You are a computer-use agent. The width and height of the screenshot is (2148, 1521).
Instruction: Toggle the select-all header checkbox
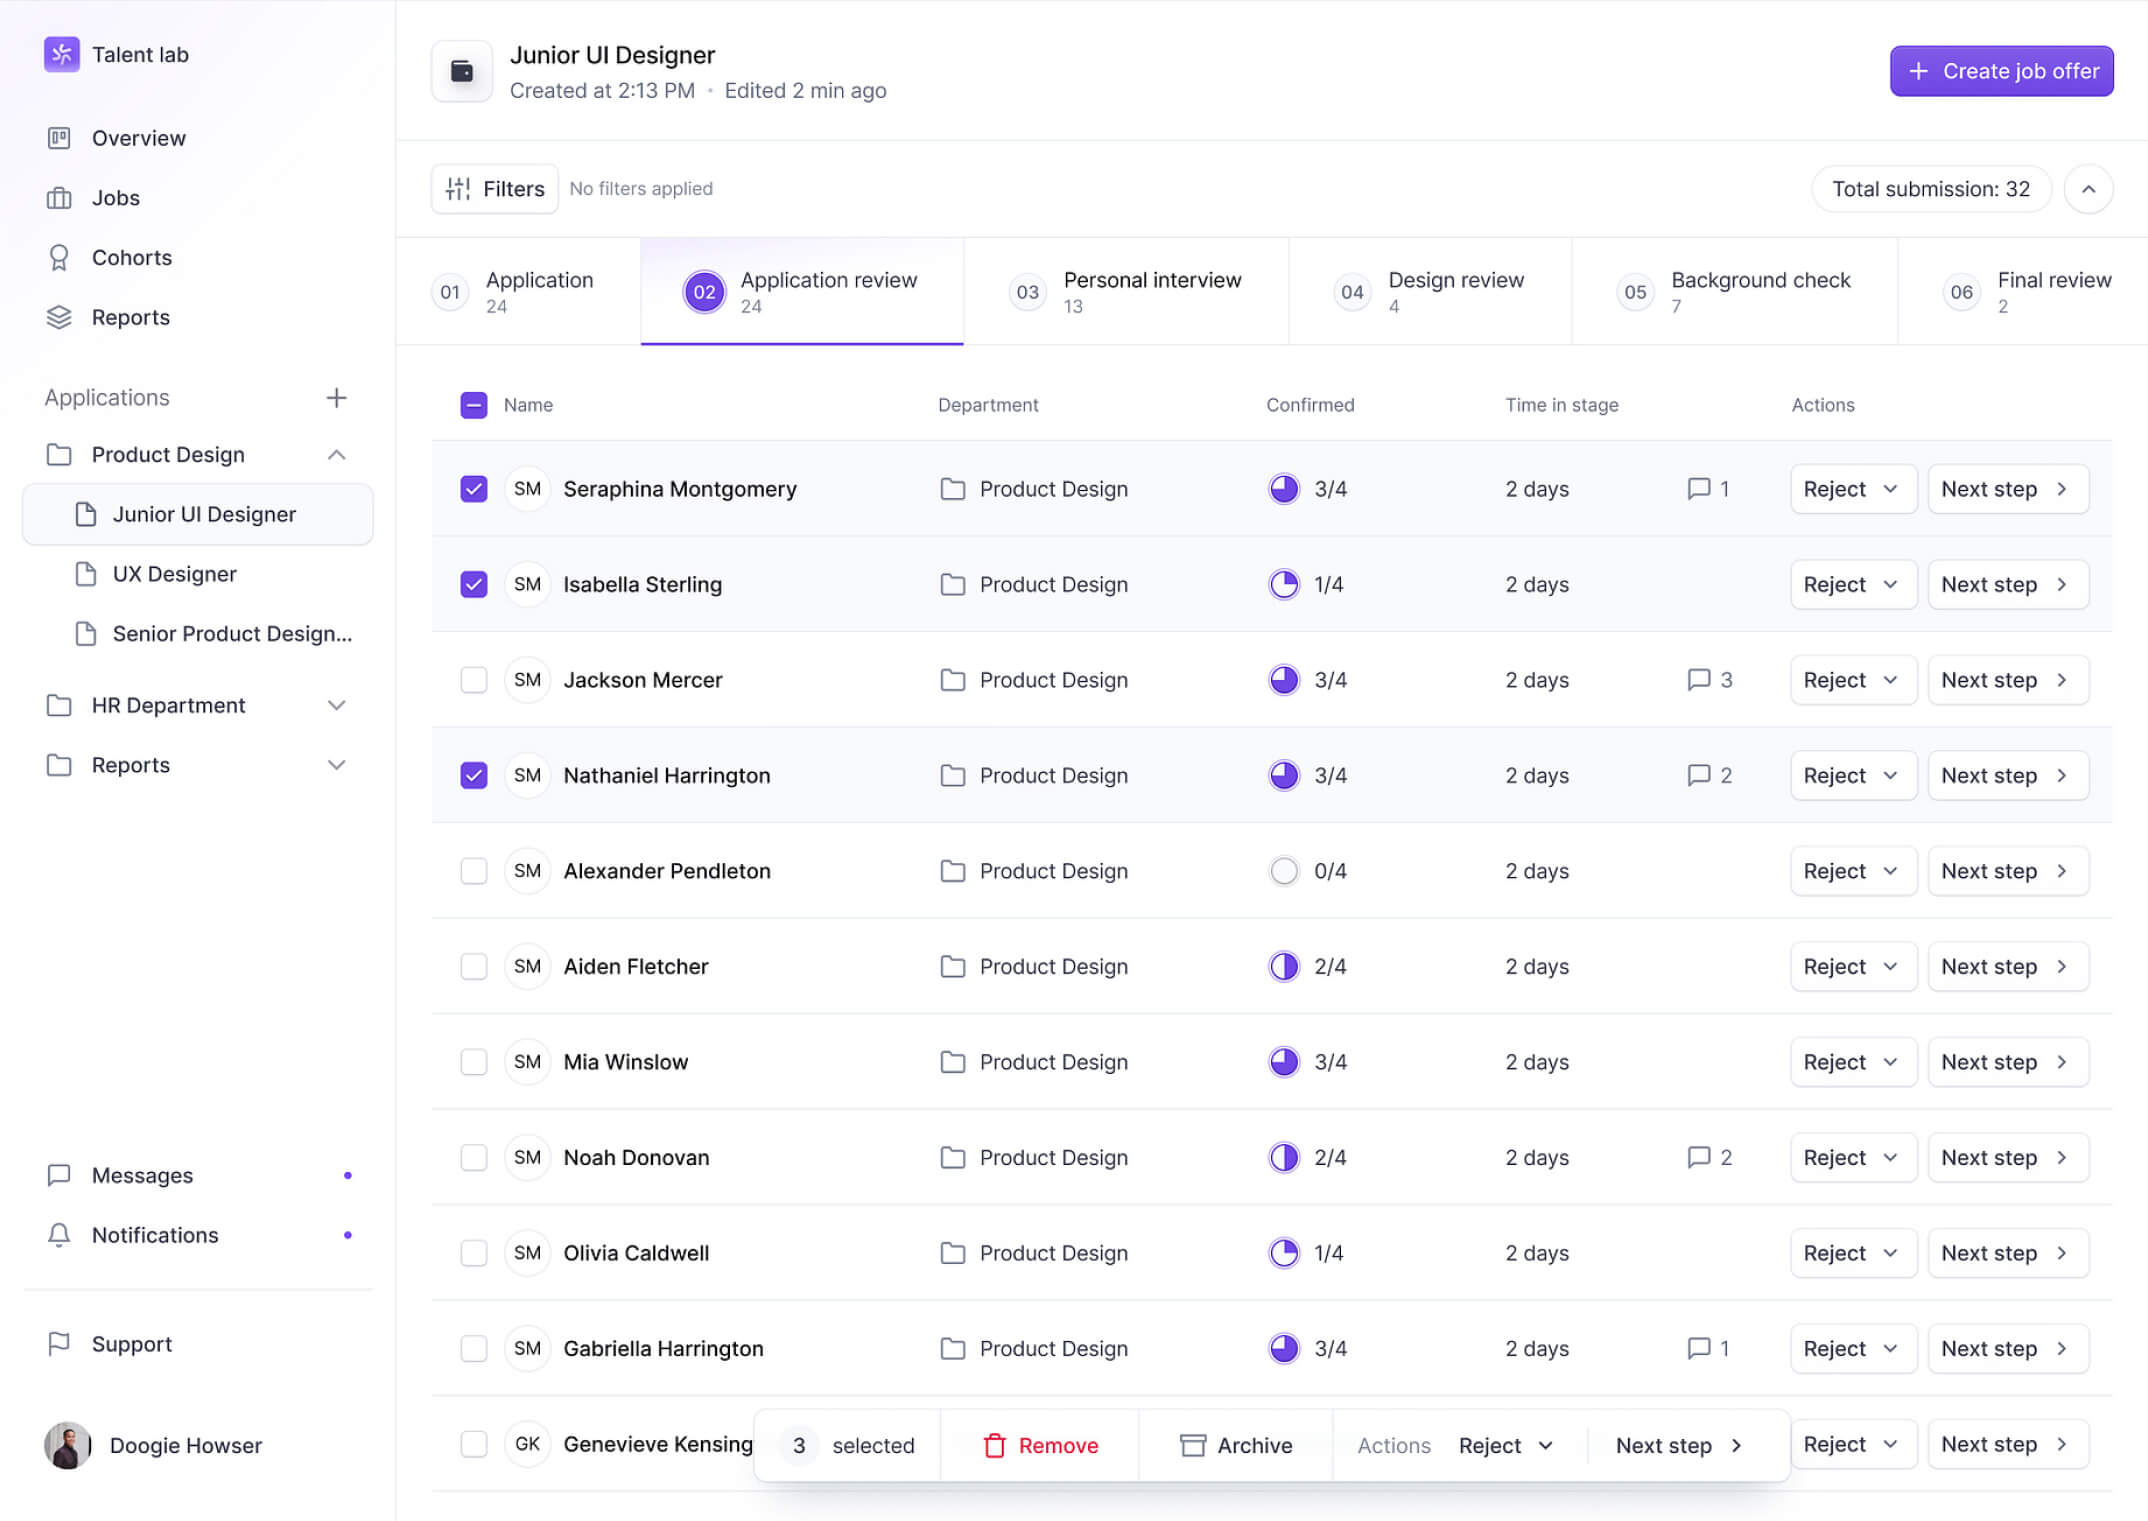474,405
